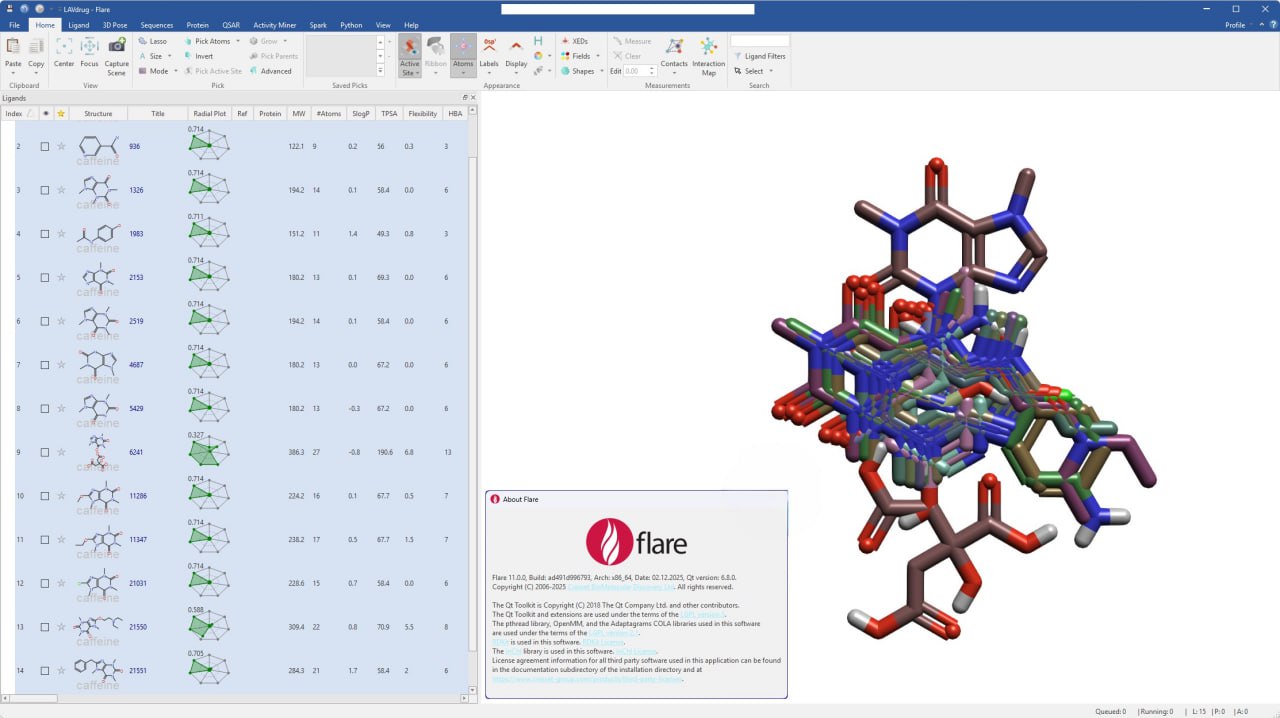Tick the checkbox for ligand 11347

pos(45,540)
